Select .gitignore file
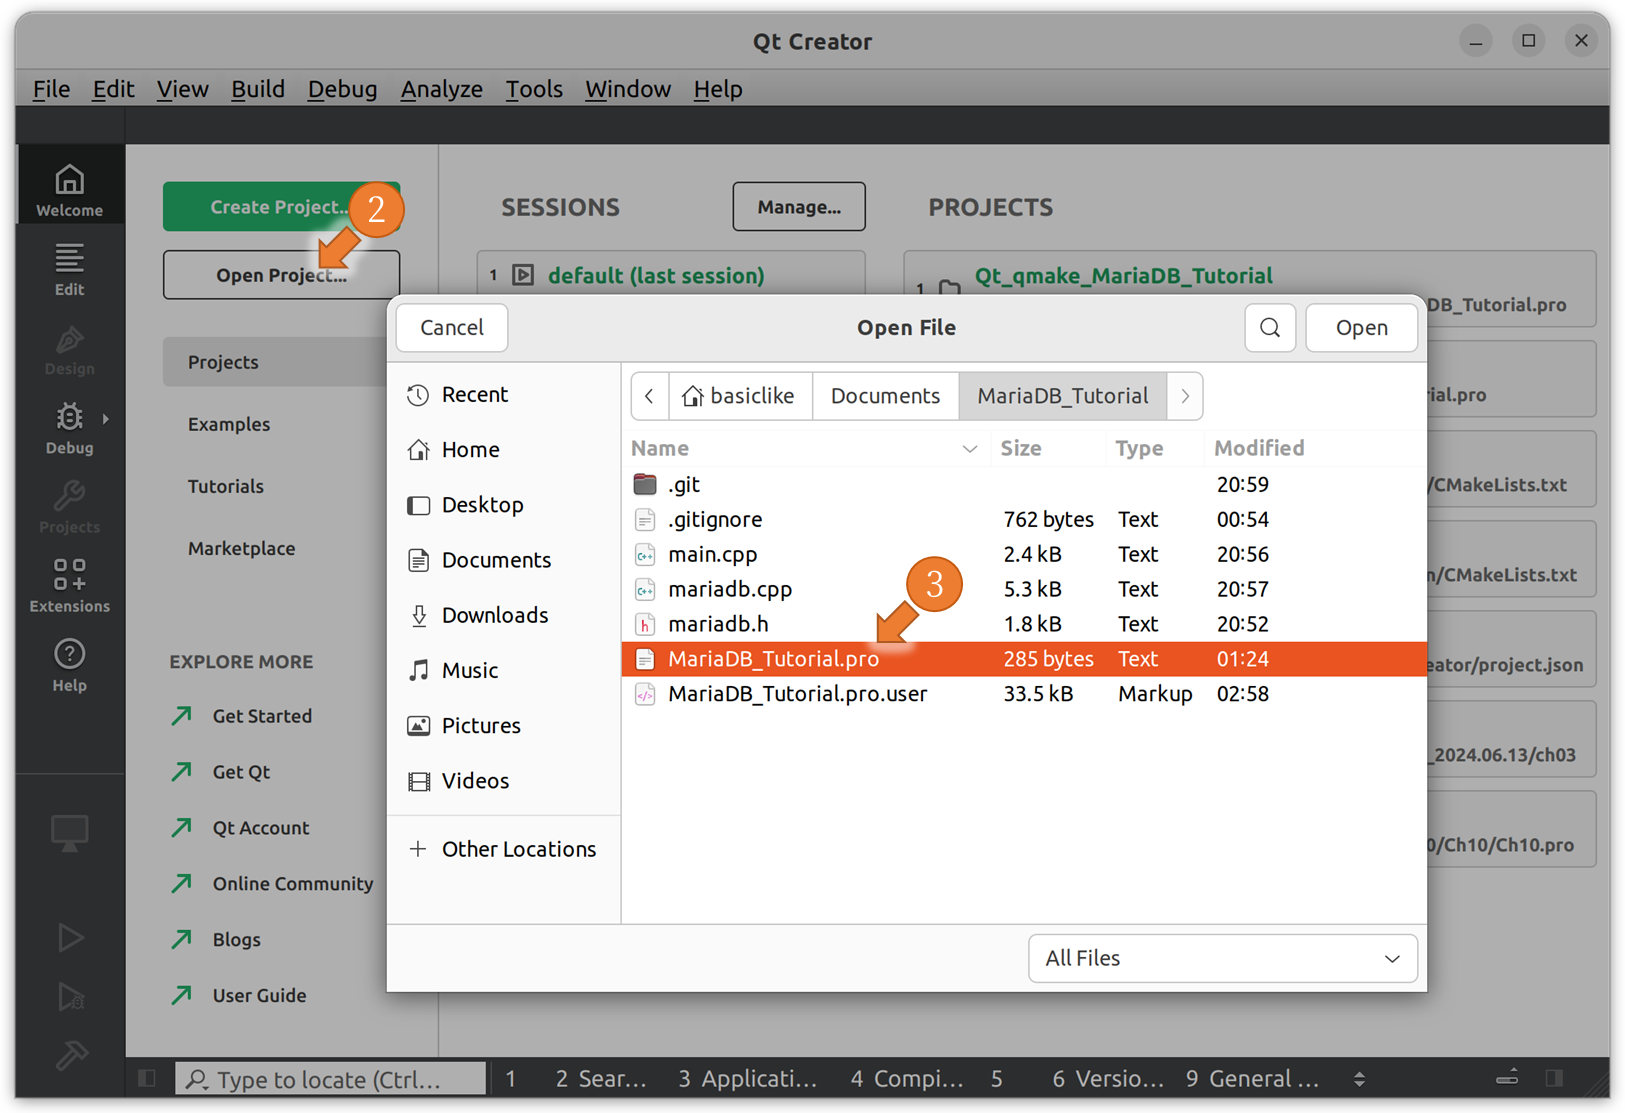Image resolution: width=1625 pixels, height=1113 pixels. [1024, 519]
